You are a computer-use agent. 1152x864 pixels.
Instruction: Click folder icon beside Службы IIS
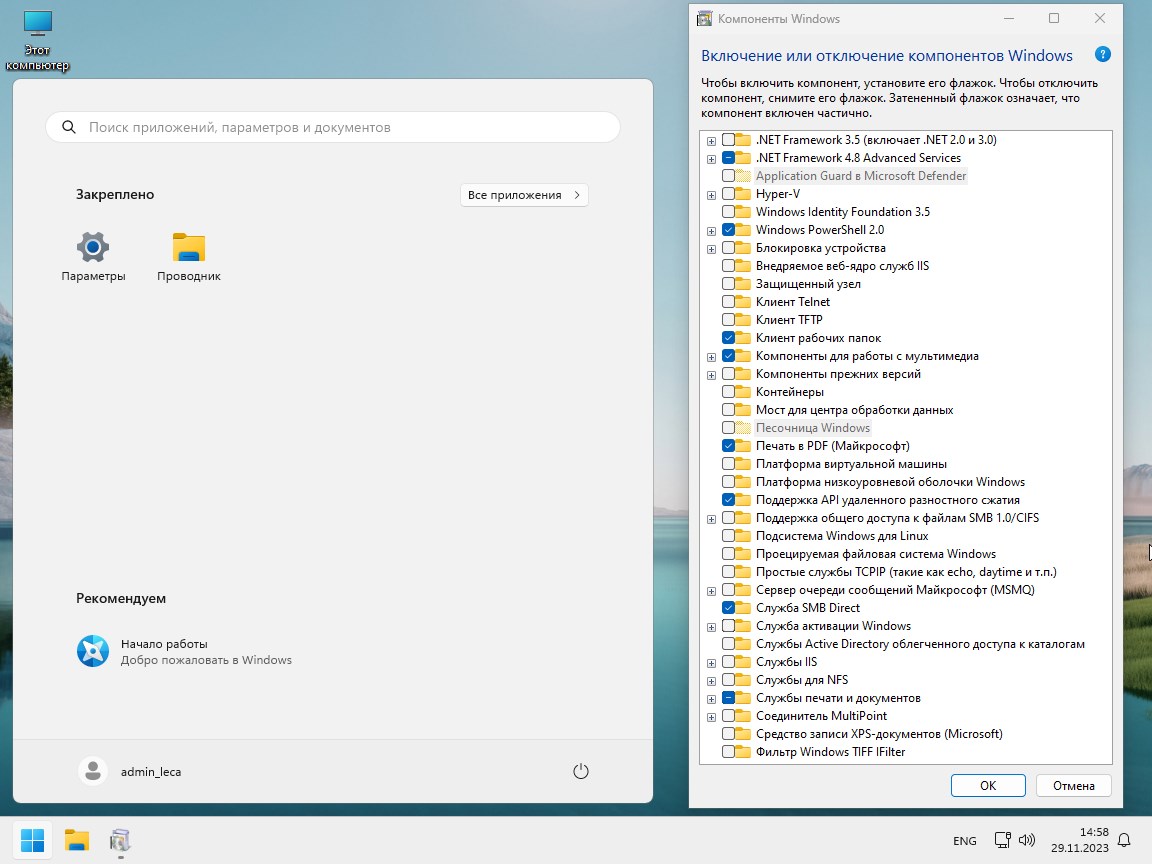[x=744, y=662]
